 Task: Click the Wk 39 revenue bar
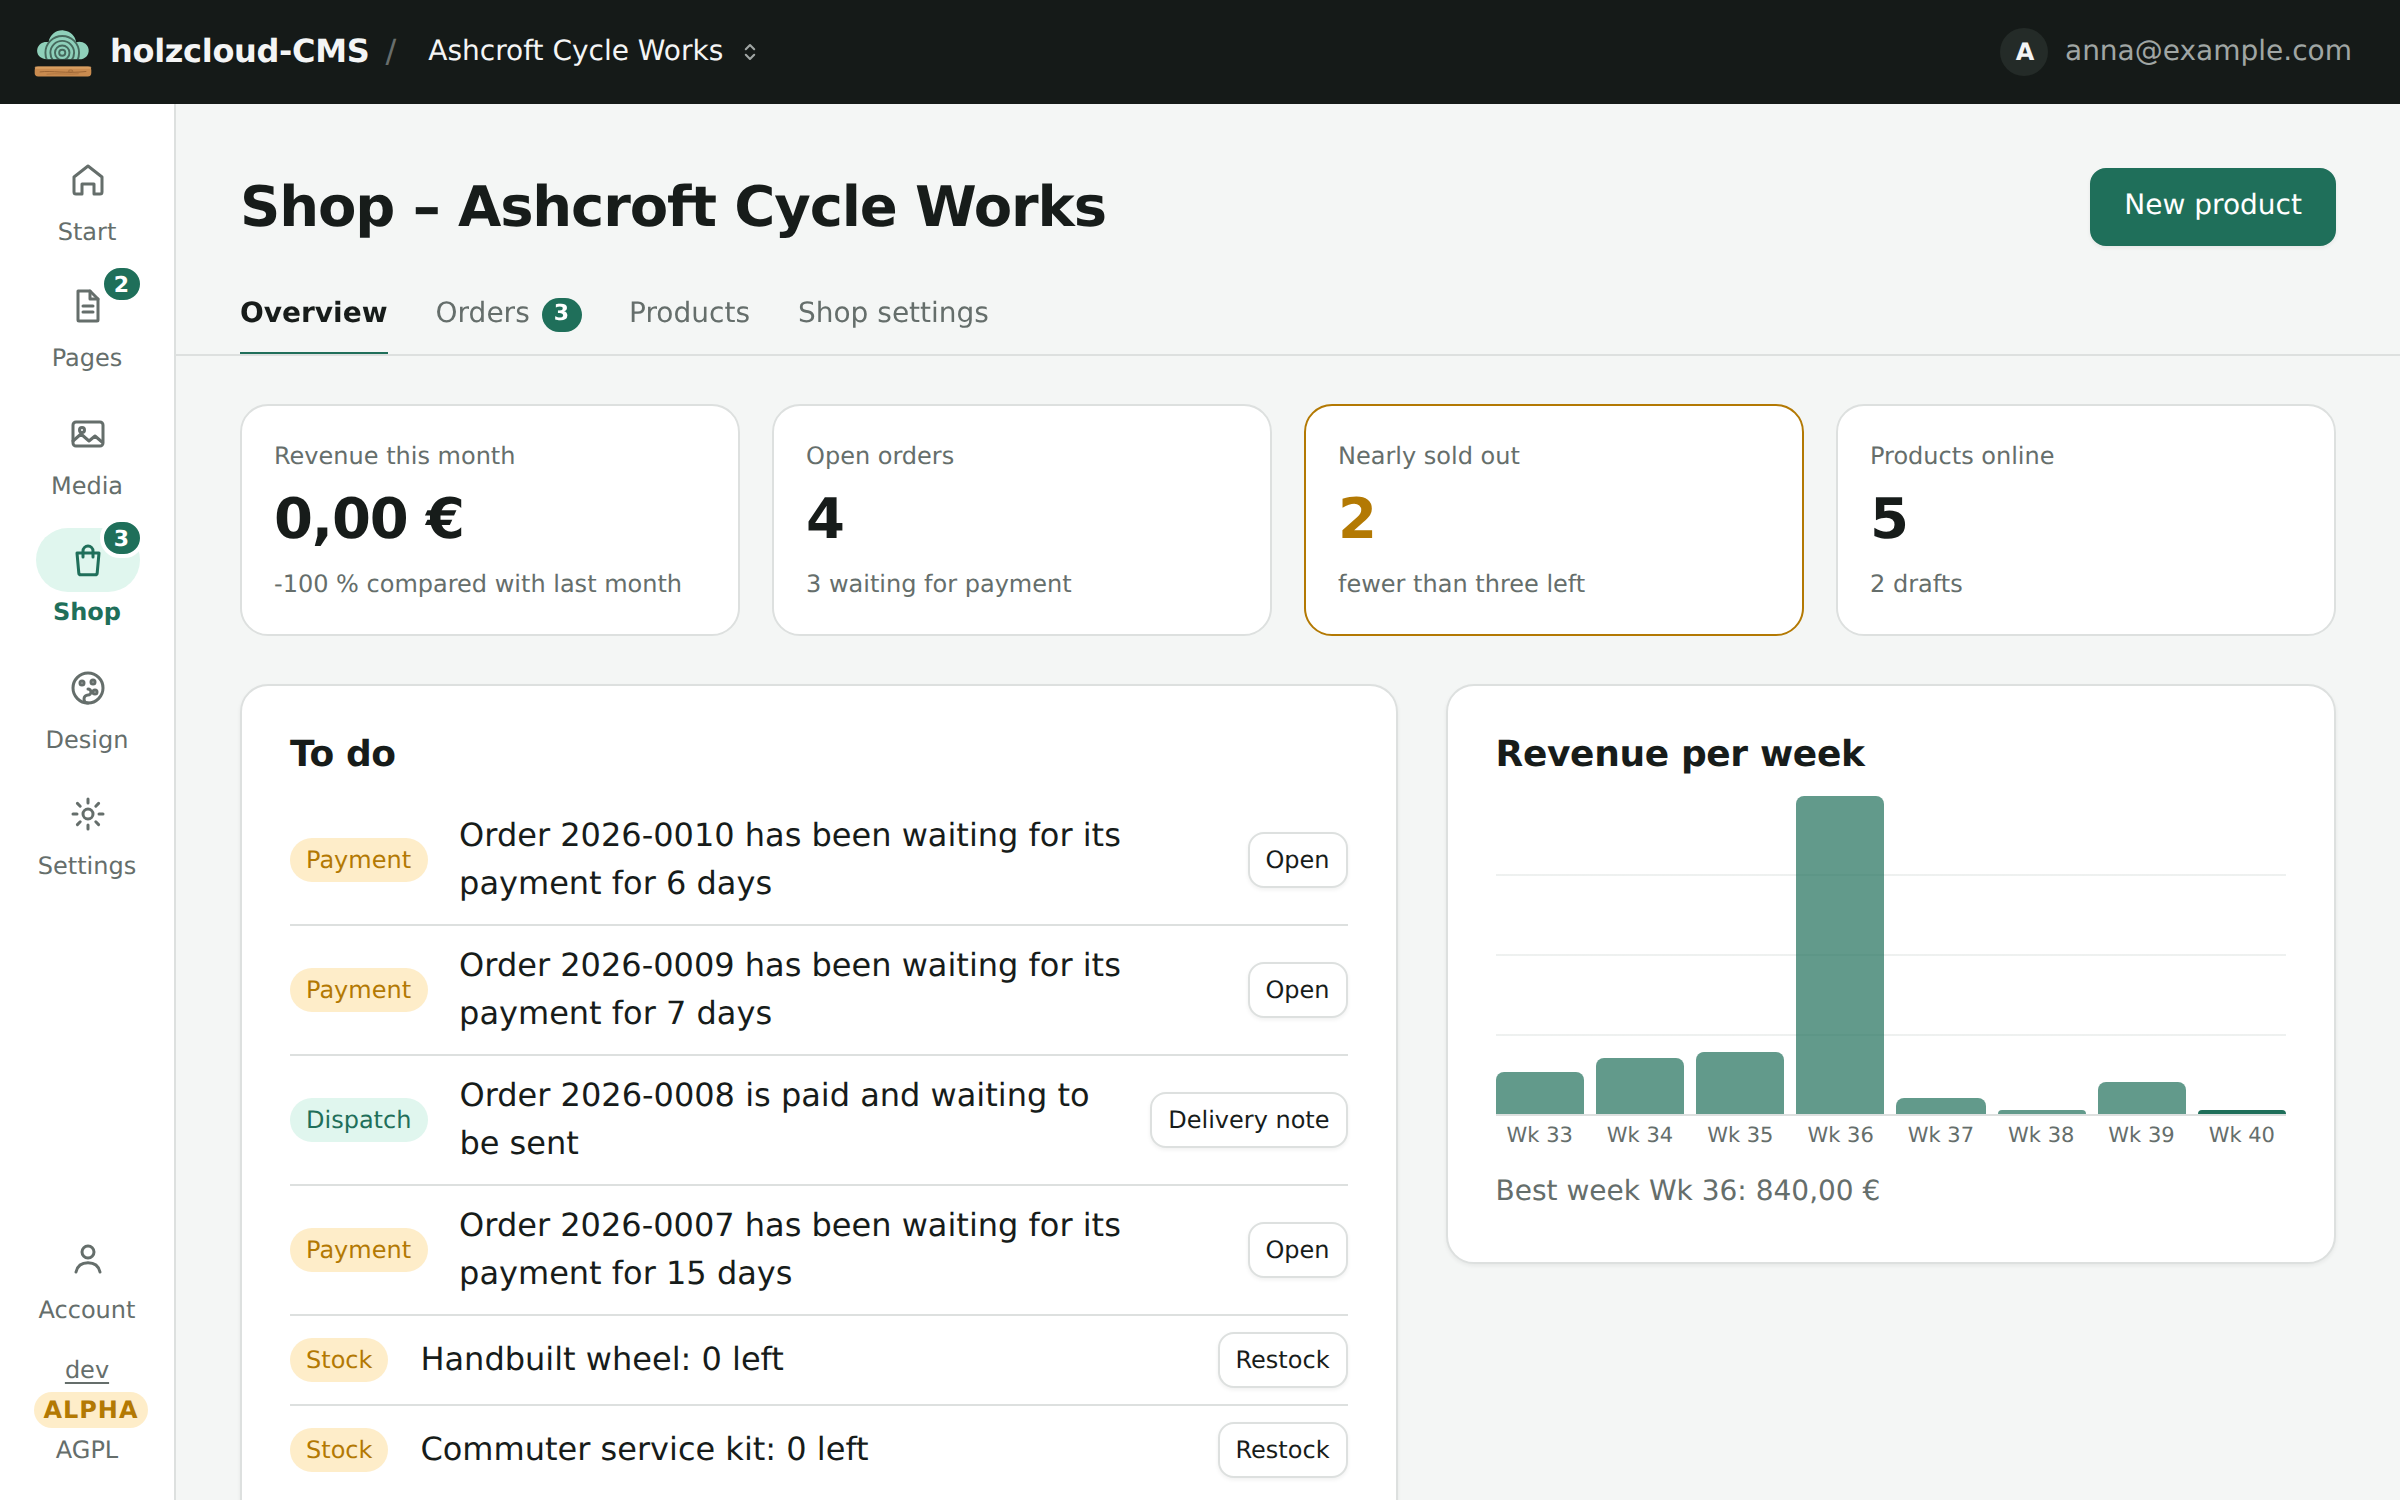(x=2142, y=1098)
